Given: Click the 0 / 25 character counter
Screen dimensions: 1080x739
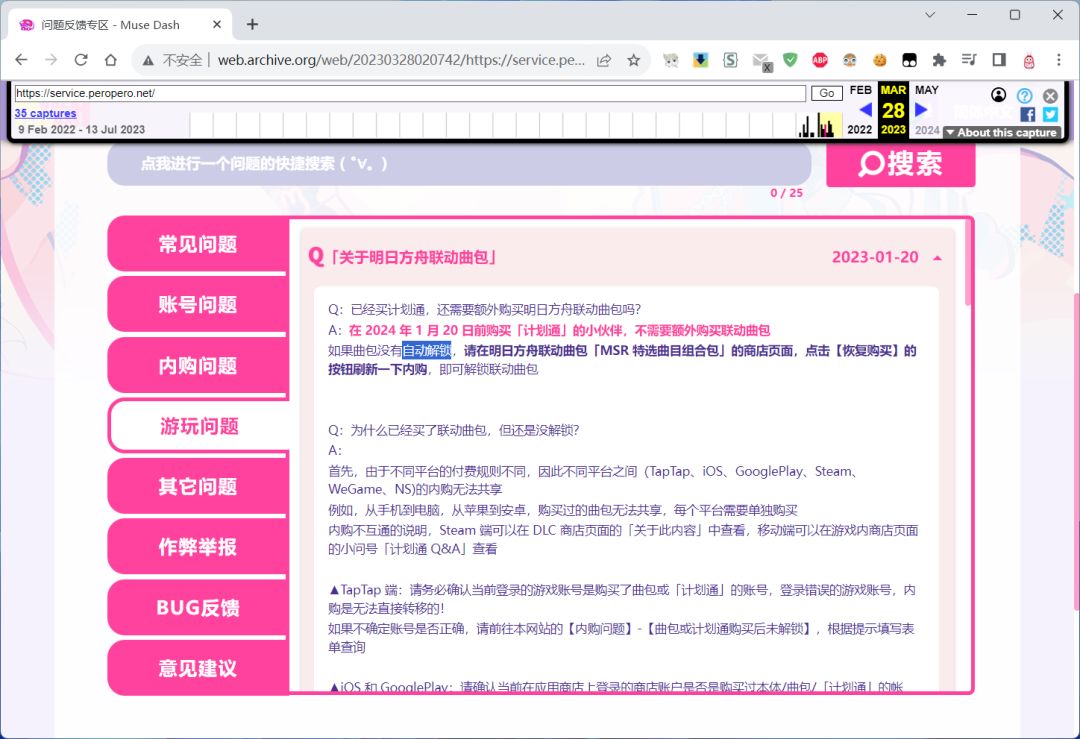Looking at the screenshot, I should coord(787,193).
